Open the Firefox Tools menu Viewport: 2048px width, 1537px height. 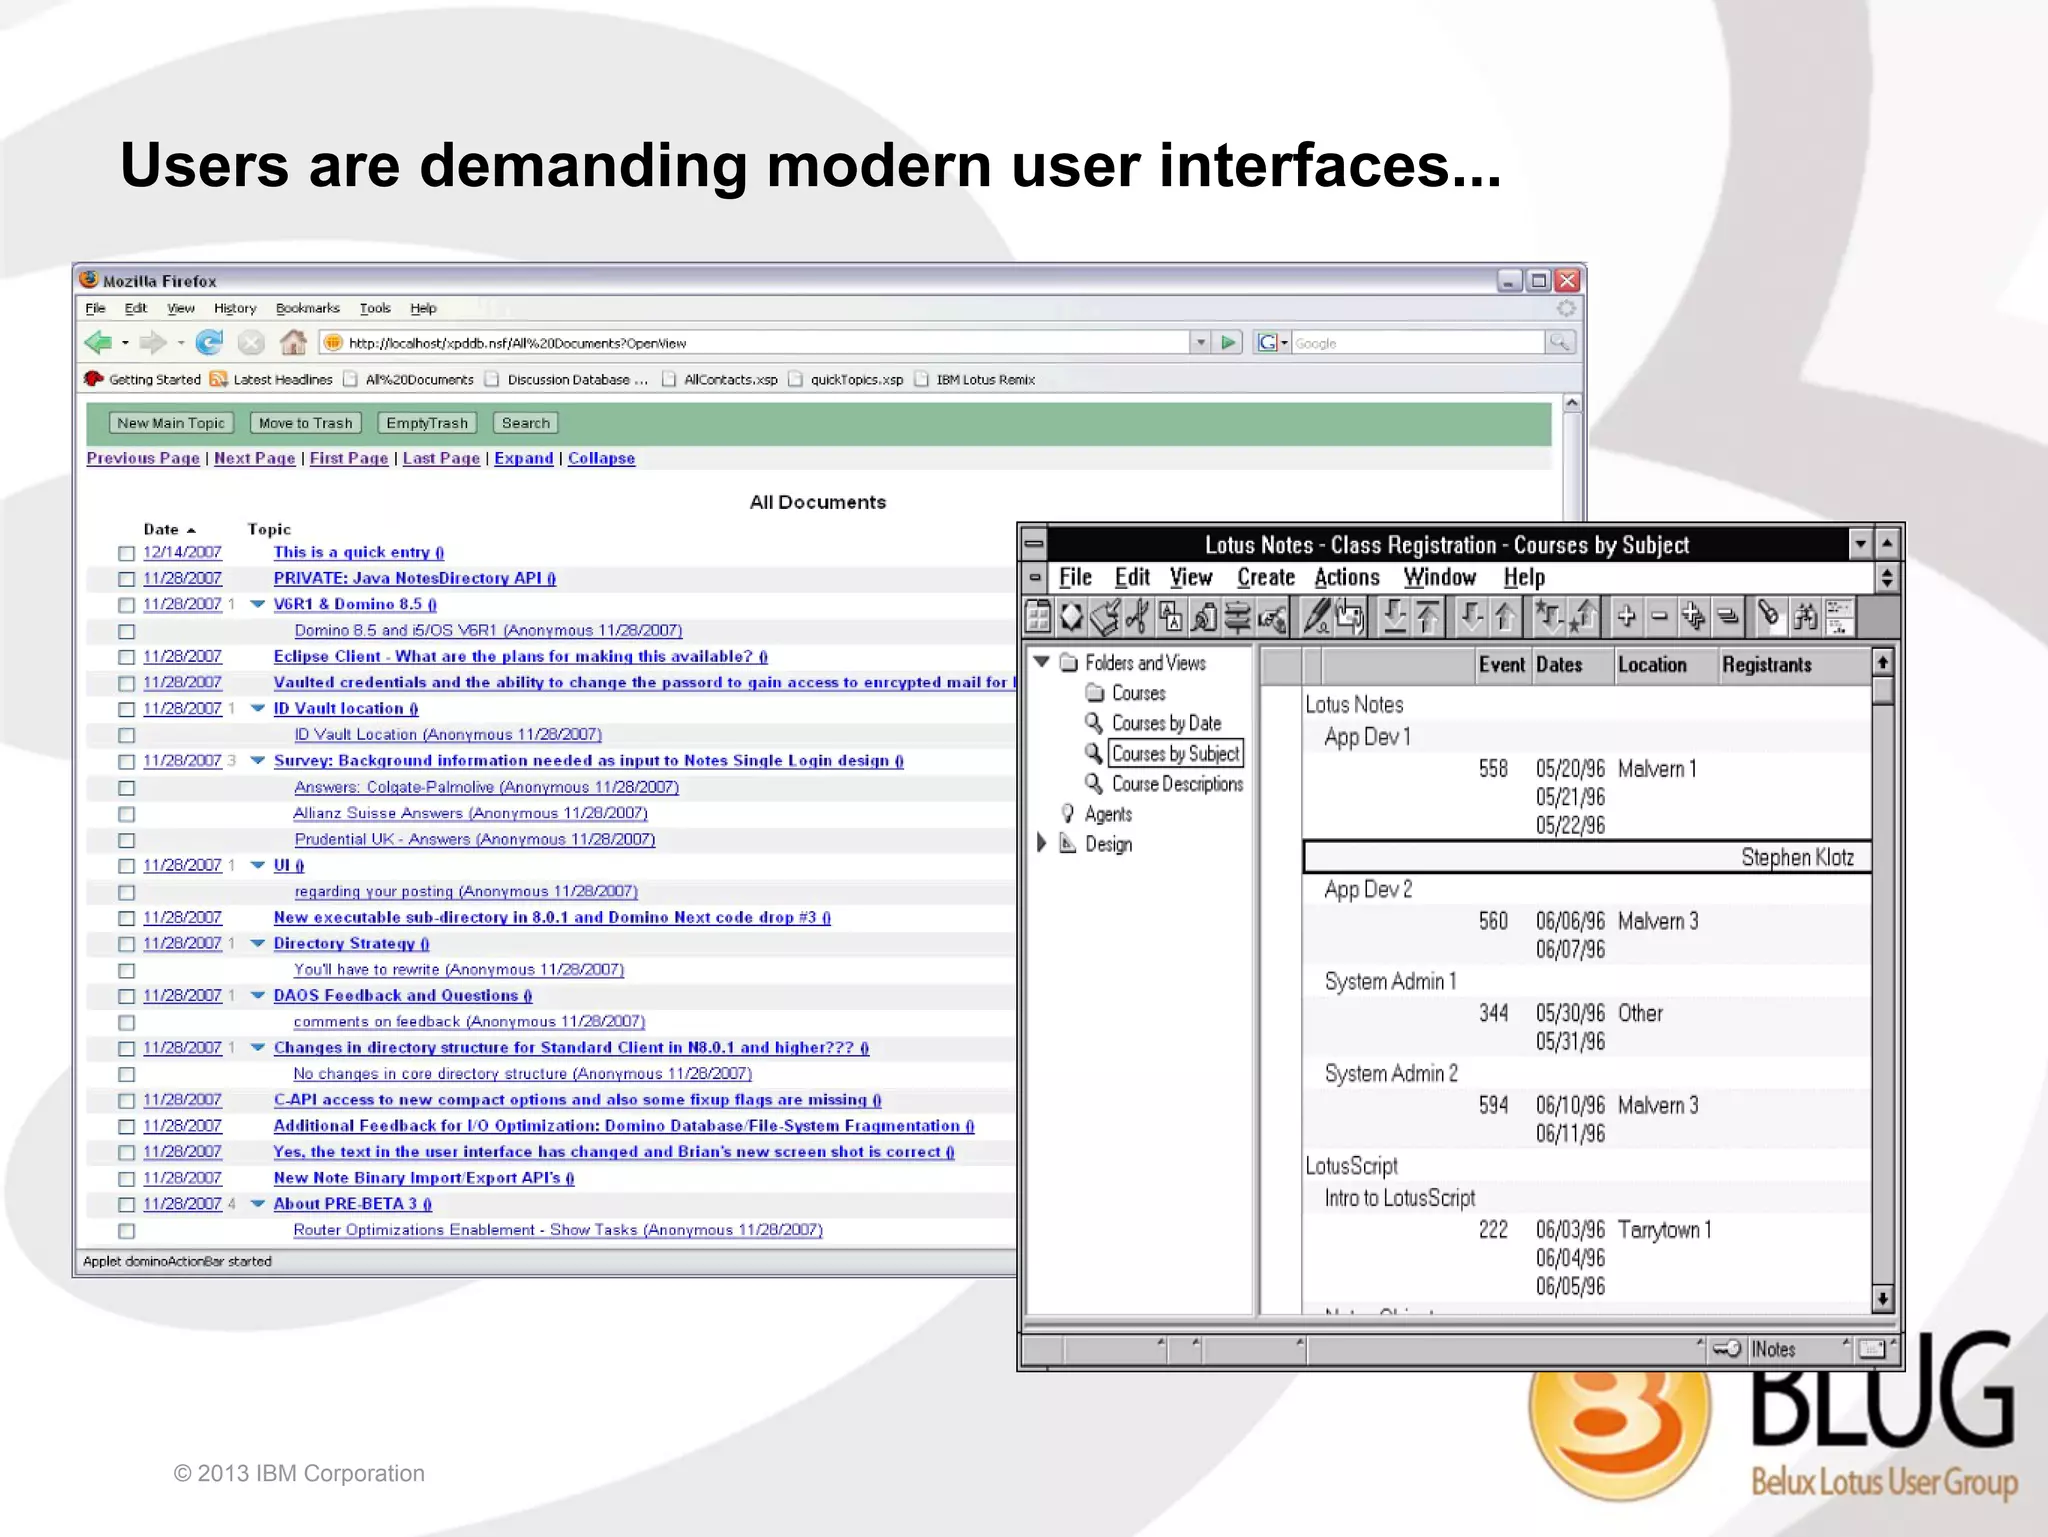tap(375, 308)
